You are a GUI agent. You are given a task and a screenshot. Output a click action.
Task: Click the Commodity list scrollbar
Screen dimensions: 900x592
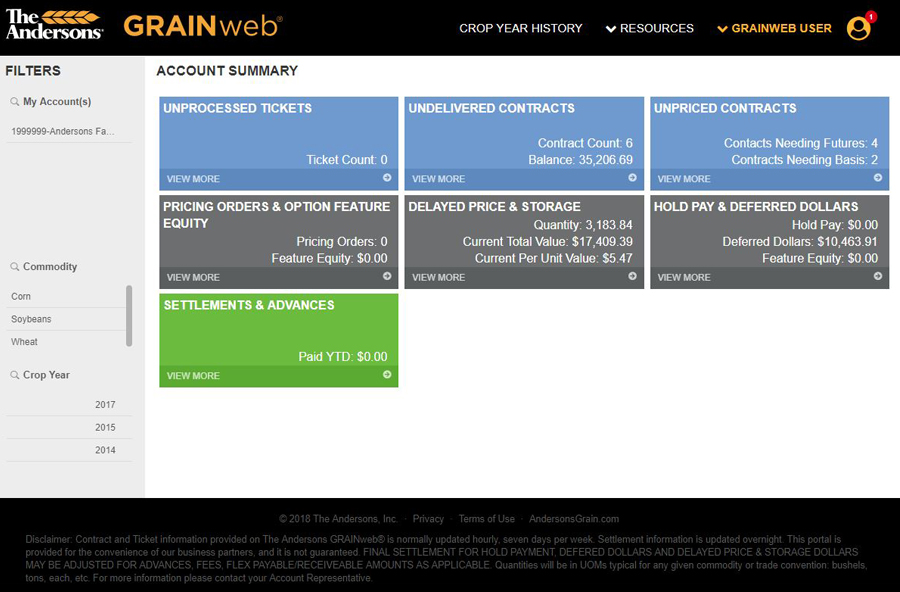[129, 316]
